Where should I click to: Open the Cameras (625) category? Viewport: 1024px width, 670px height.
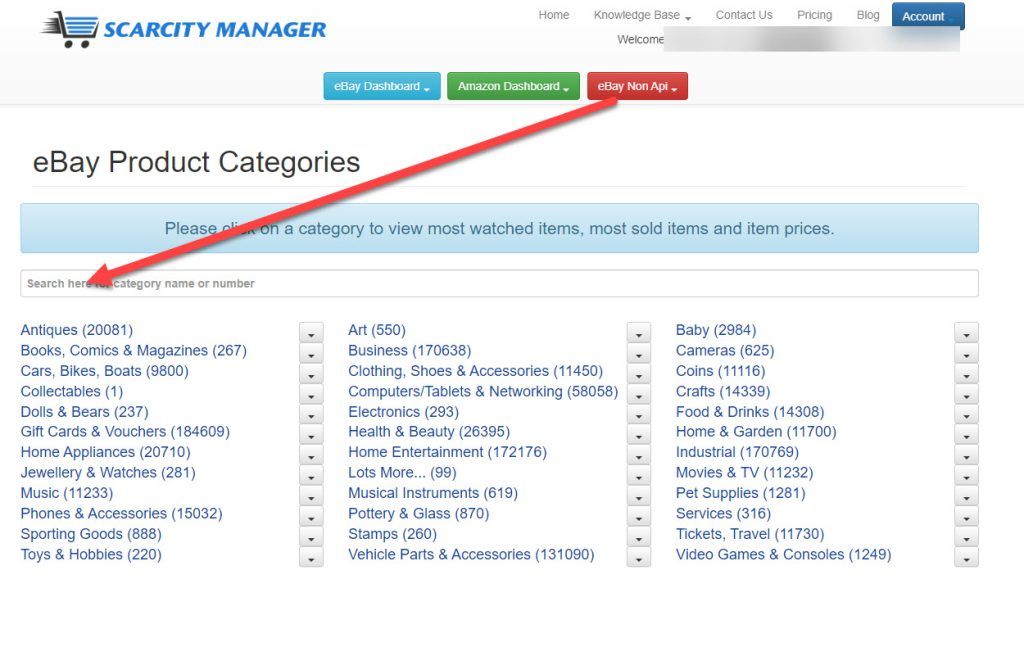point(725,351)
